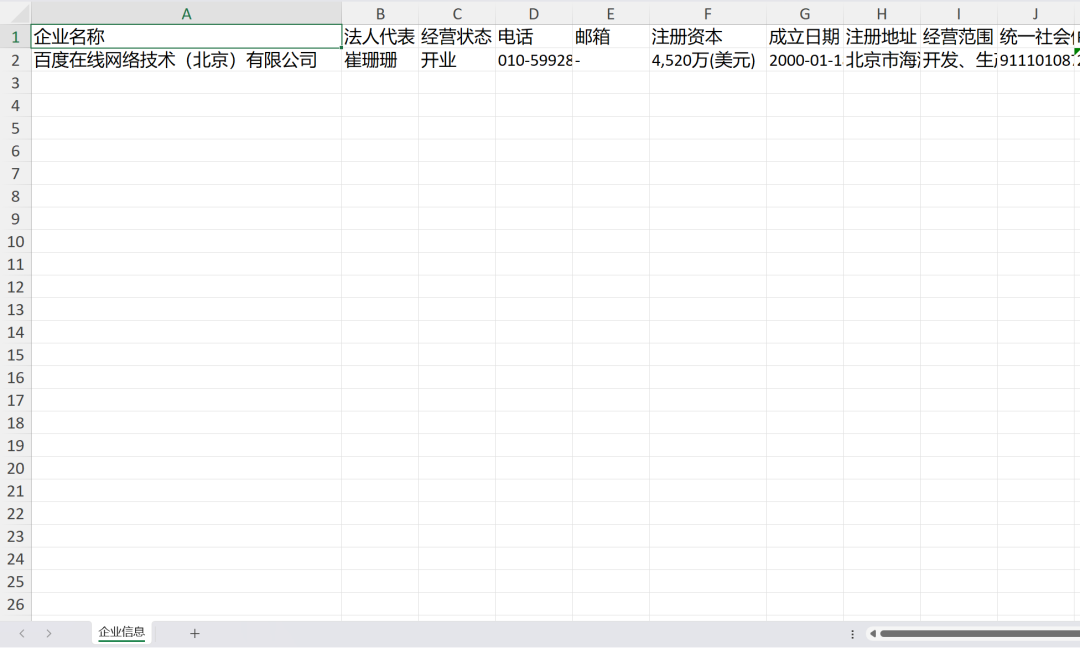Viewport: 1080px width, 648px height.
Task: Select the 企业信息 sheet tab
Action: coord(121,632)
